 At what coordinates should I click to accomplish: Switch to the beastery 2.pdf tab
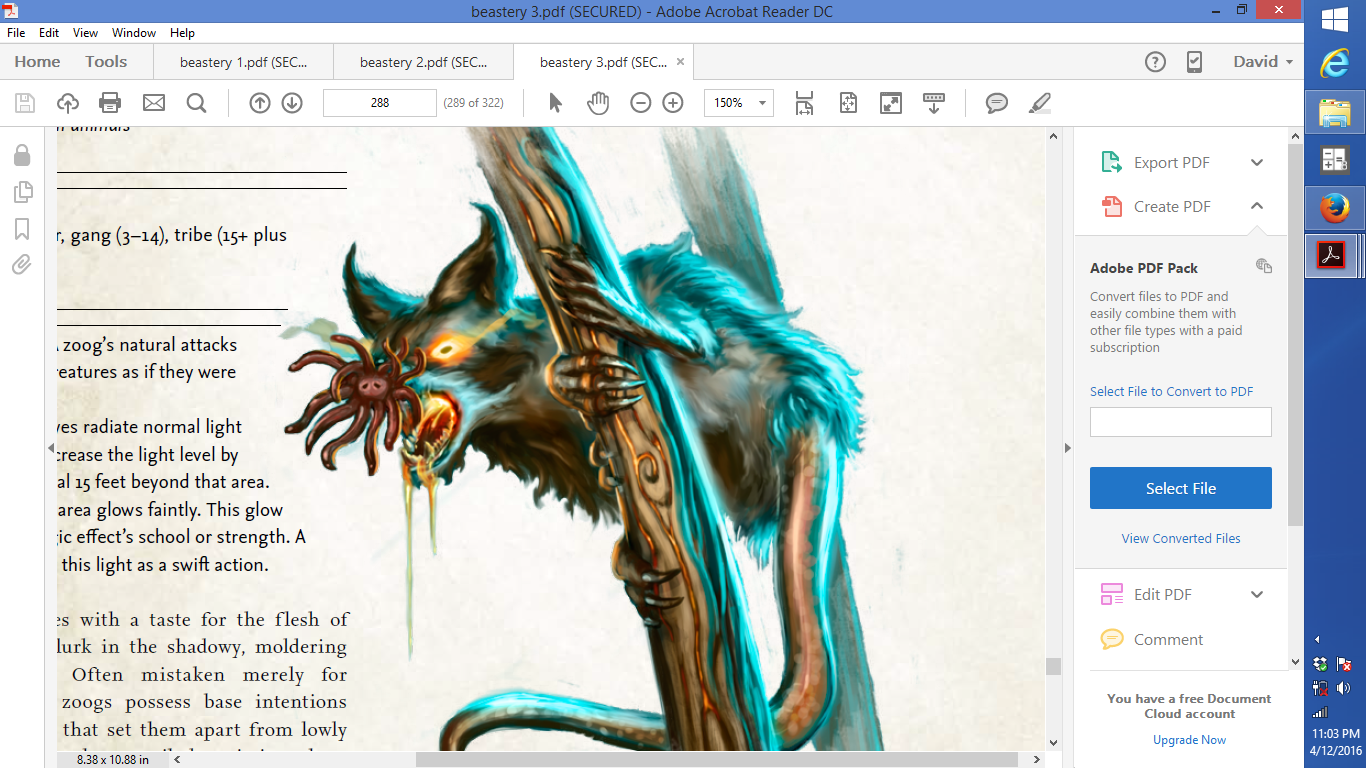[423, 62]
